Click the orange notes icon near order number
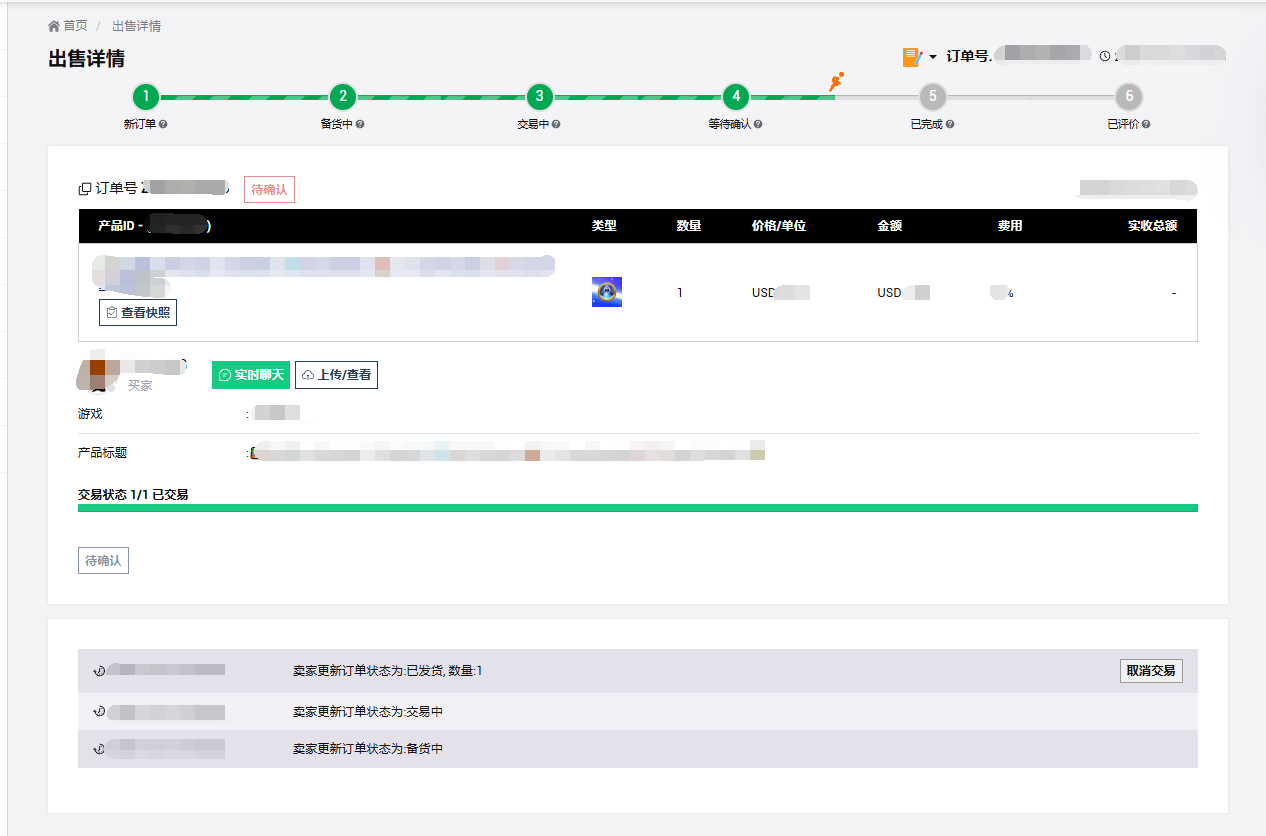The width and height of the screenshot is (1266, 836). [x=911, y=57]
